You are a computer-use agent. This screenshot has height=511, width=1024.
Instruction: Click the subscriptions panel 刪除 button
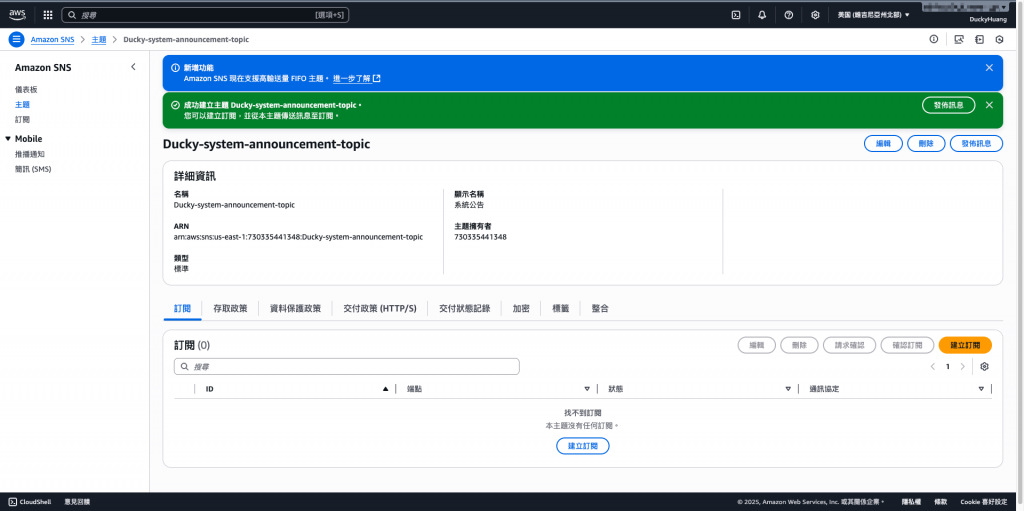tap(799, 345)
